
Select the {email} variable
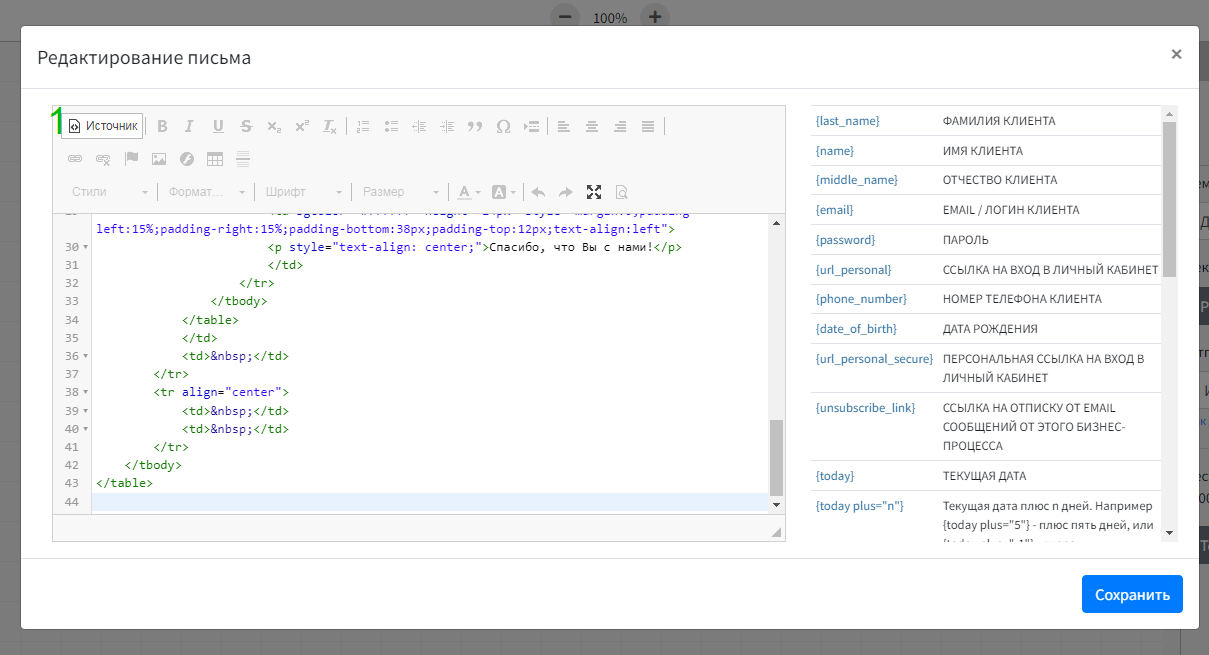click(835, 210)
